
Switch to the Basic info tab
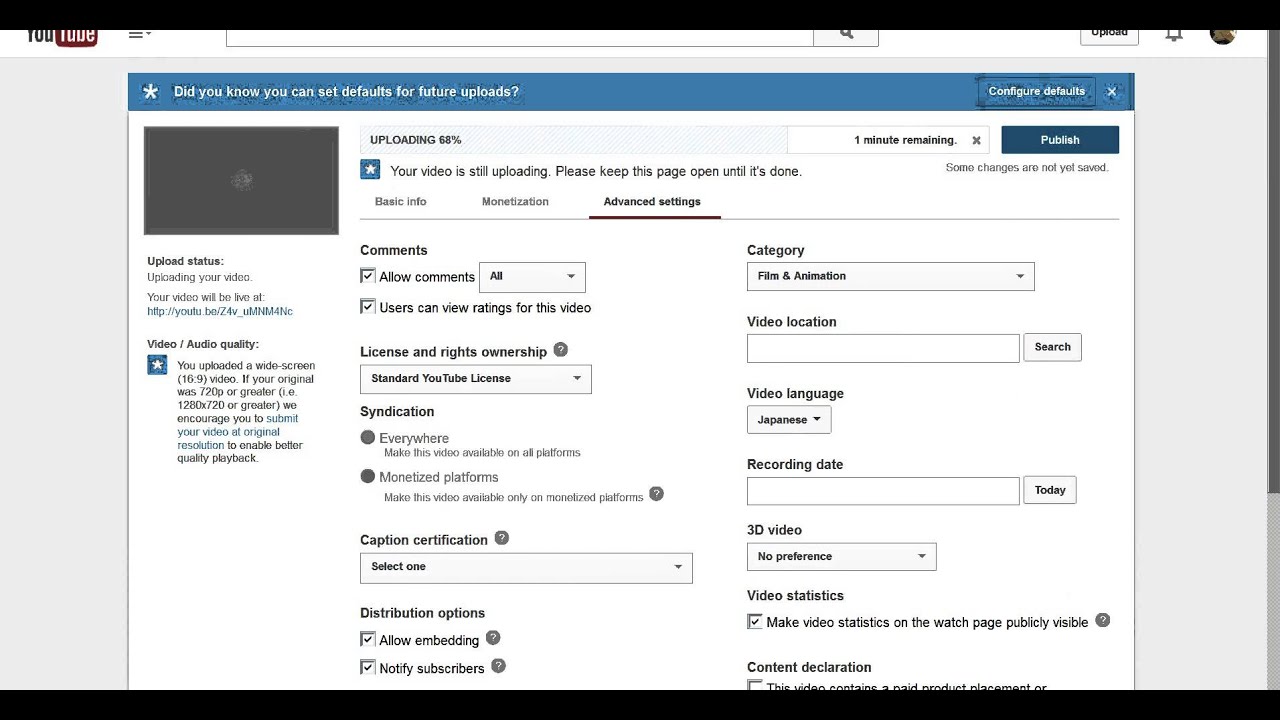[400, 201]
